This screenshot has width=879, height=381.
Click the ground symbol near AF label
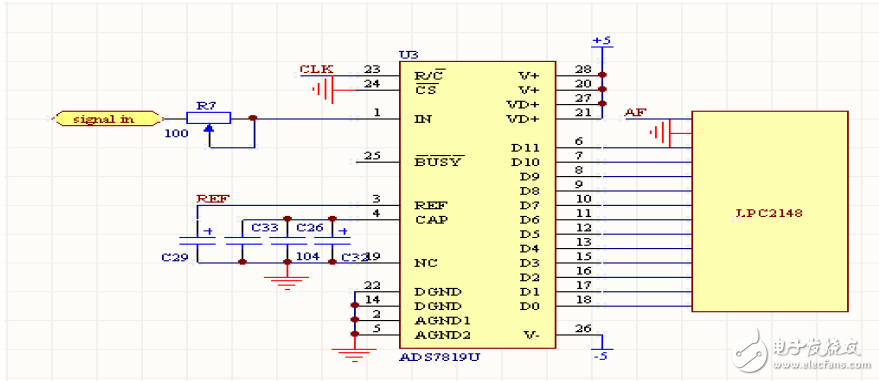[661, 133]
